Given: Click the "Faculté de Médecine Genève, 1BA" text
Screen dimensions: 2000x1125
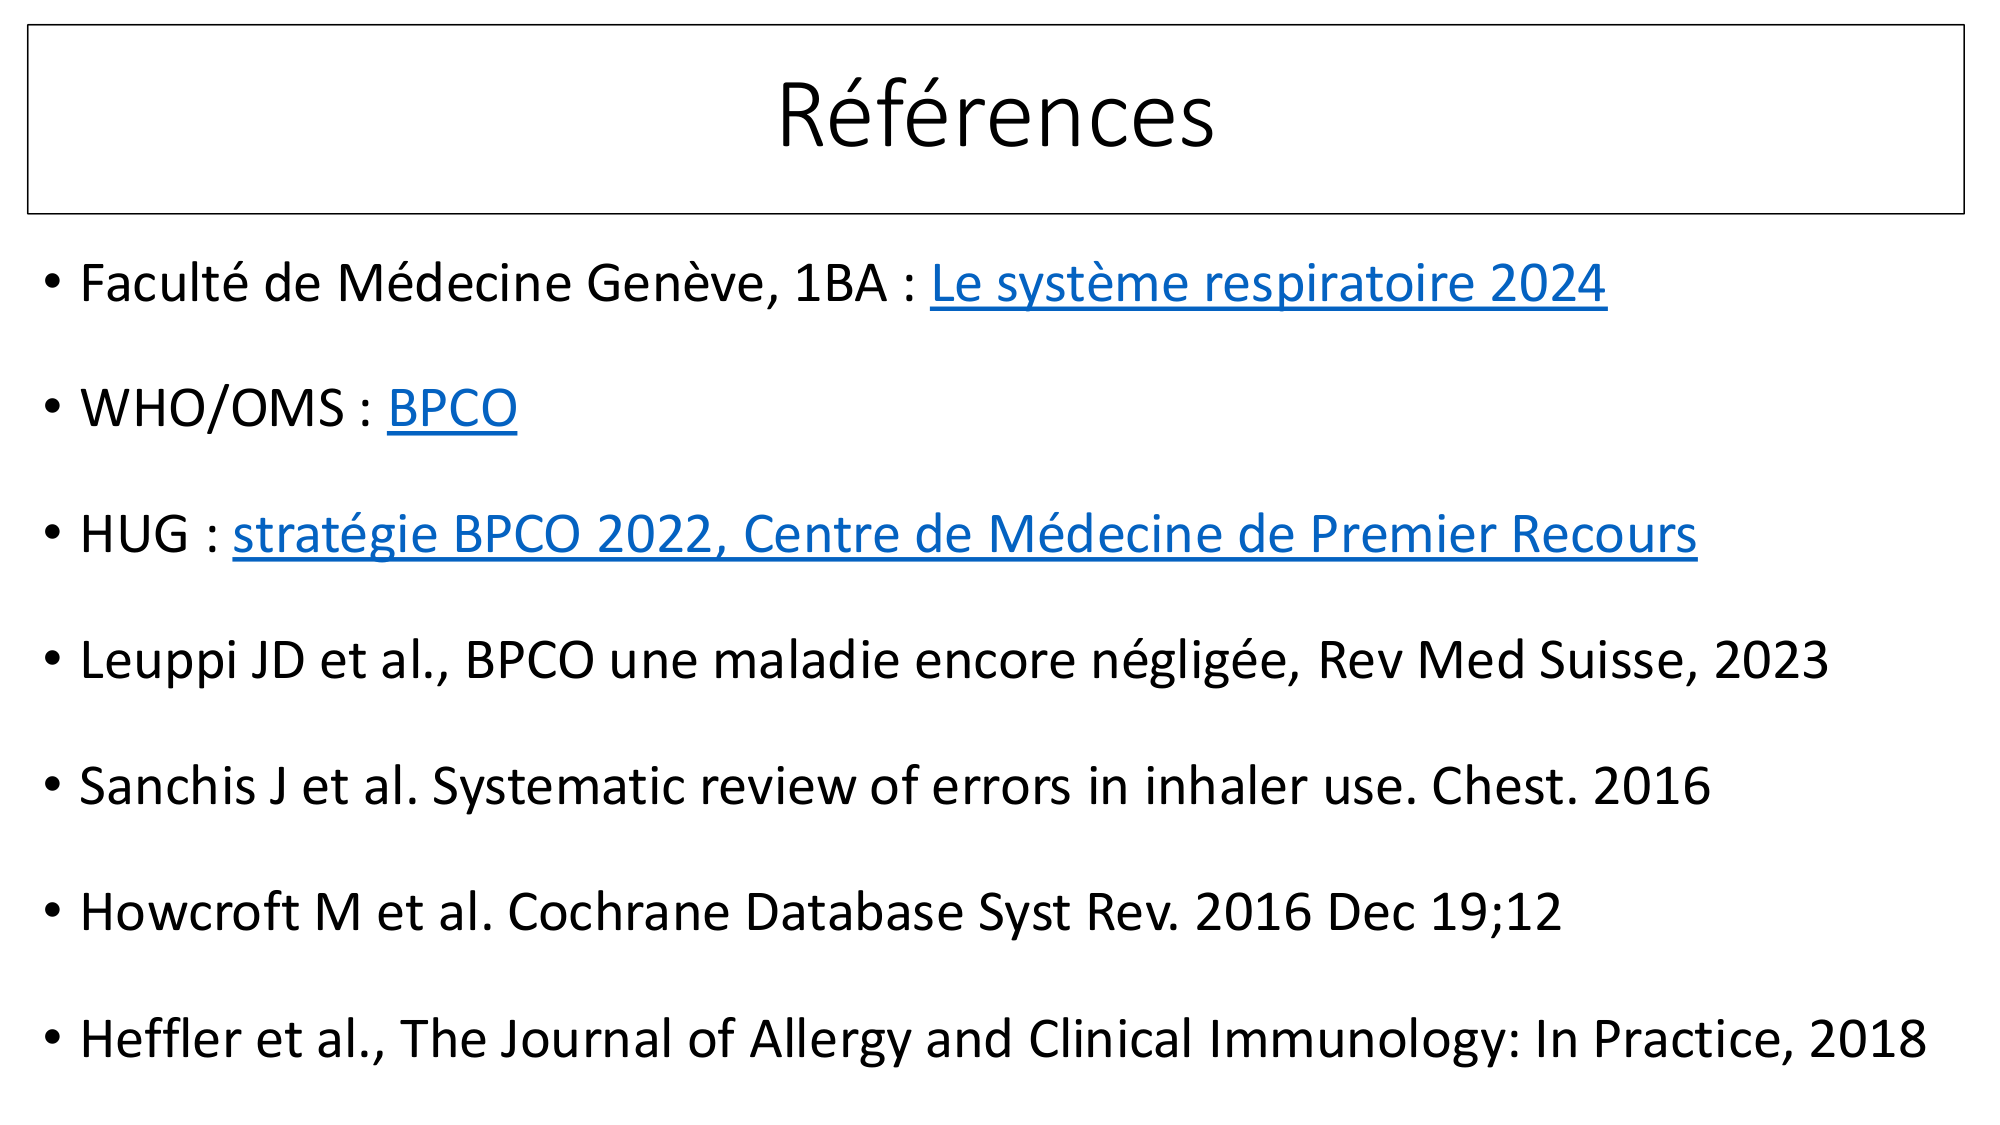Looking at the screenshot, I should coord(480,284).
